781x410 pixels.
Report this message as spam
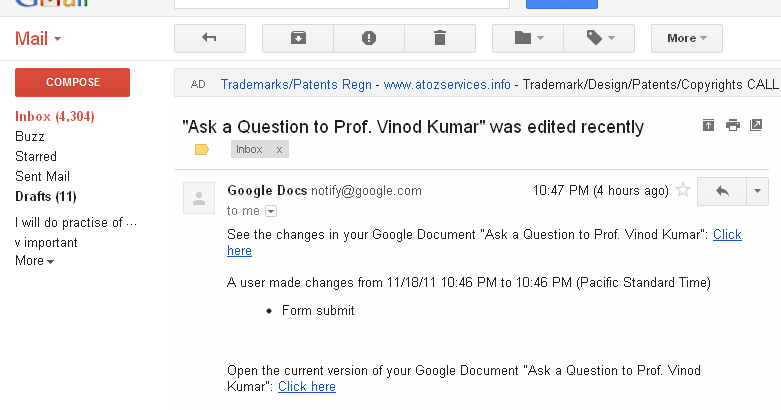(x=369, y=38)
